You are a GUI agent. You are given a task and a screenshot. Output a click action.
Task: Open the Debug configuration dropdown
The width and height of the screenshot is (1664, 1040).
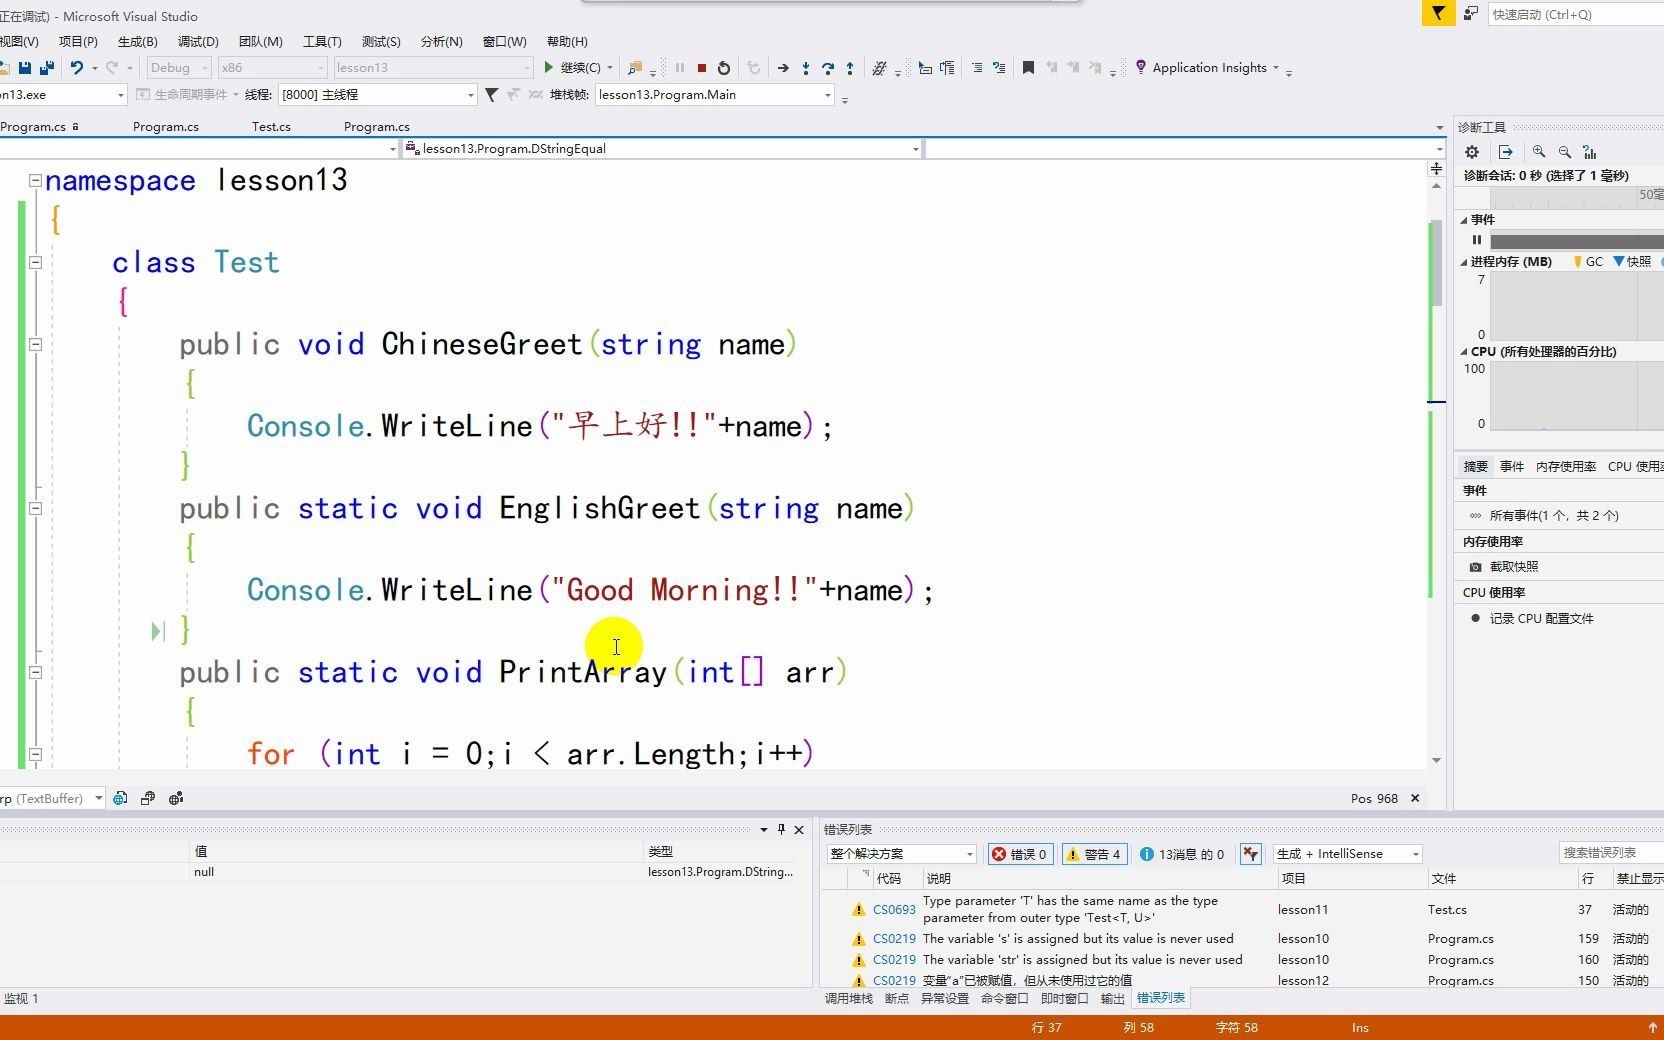pyautogui.click(x=179, y=68)
